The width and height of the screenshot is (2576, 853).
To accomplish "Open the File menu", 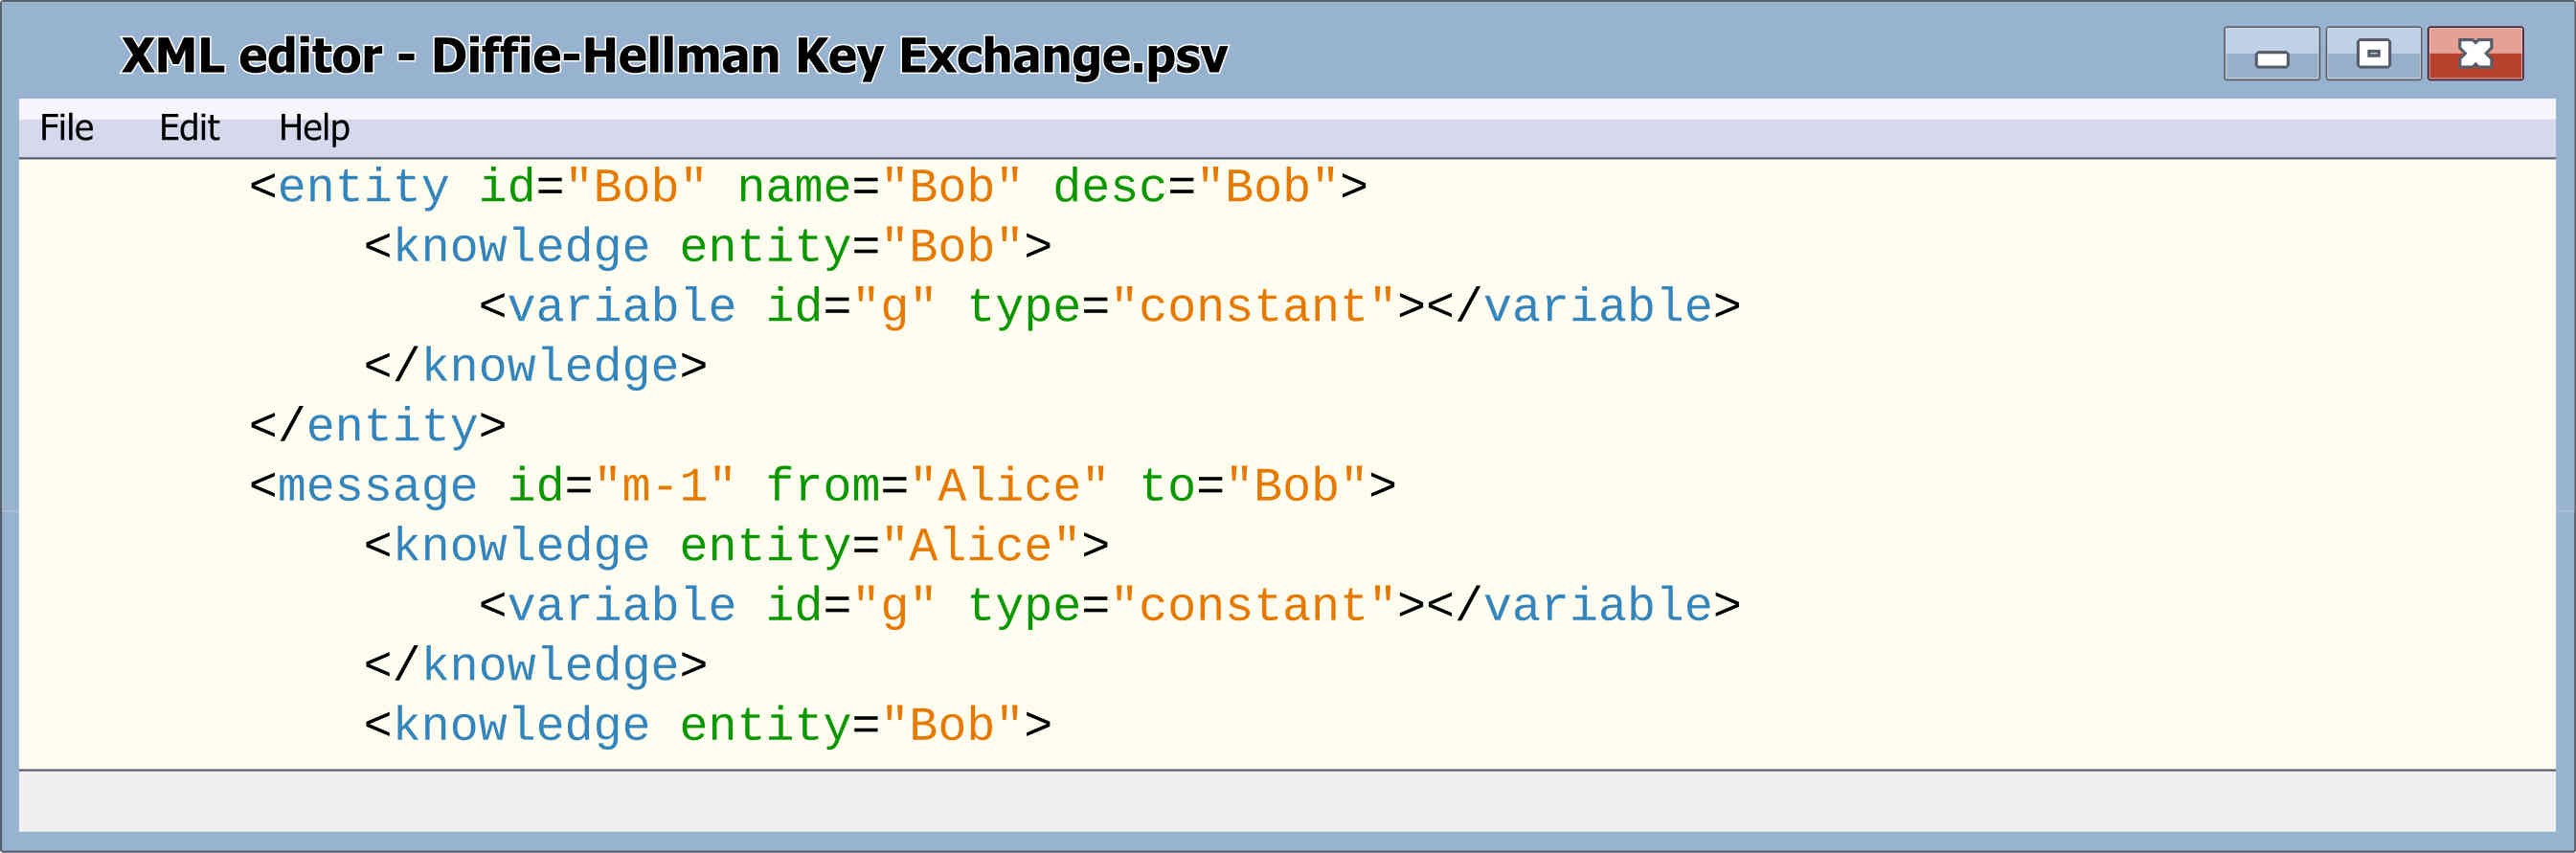I will [66, 128].
